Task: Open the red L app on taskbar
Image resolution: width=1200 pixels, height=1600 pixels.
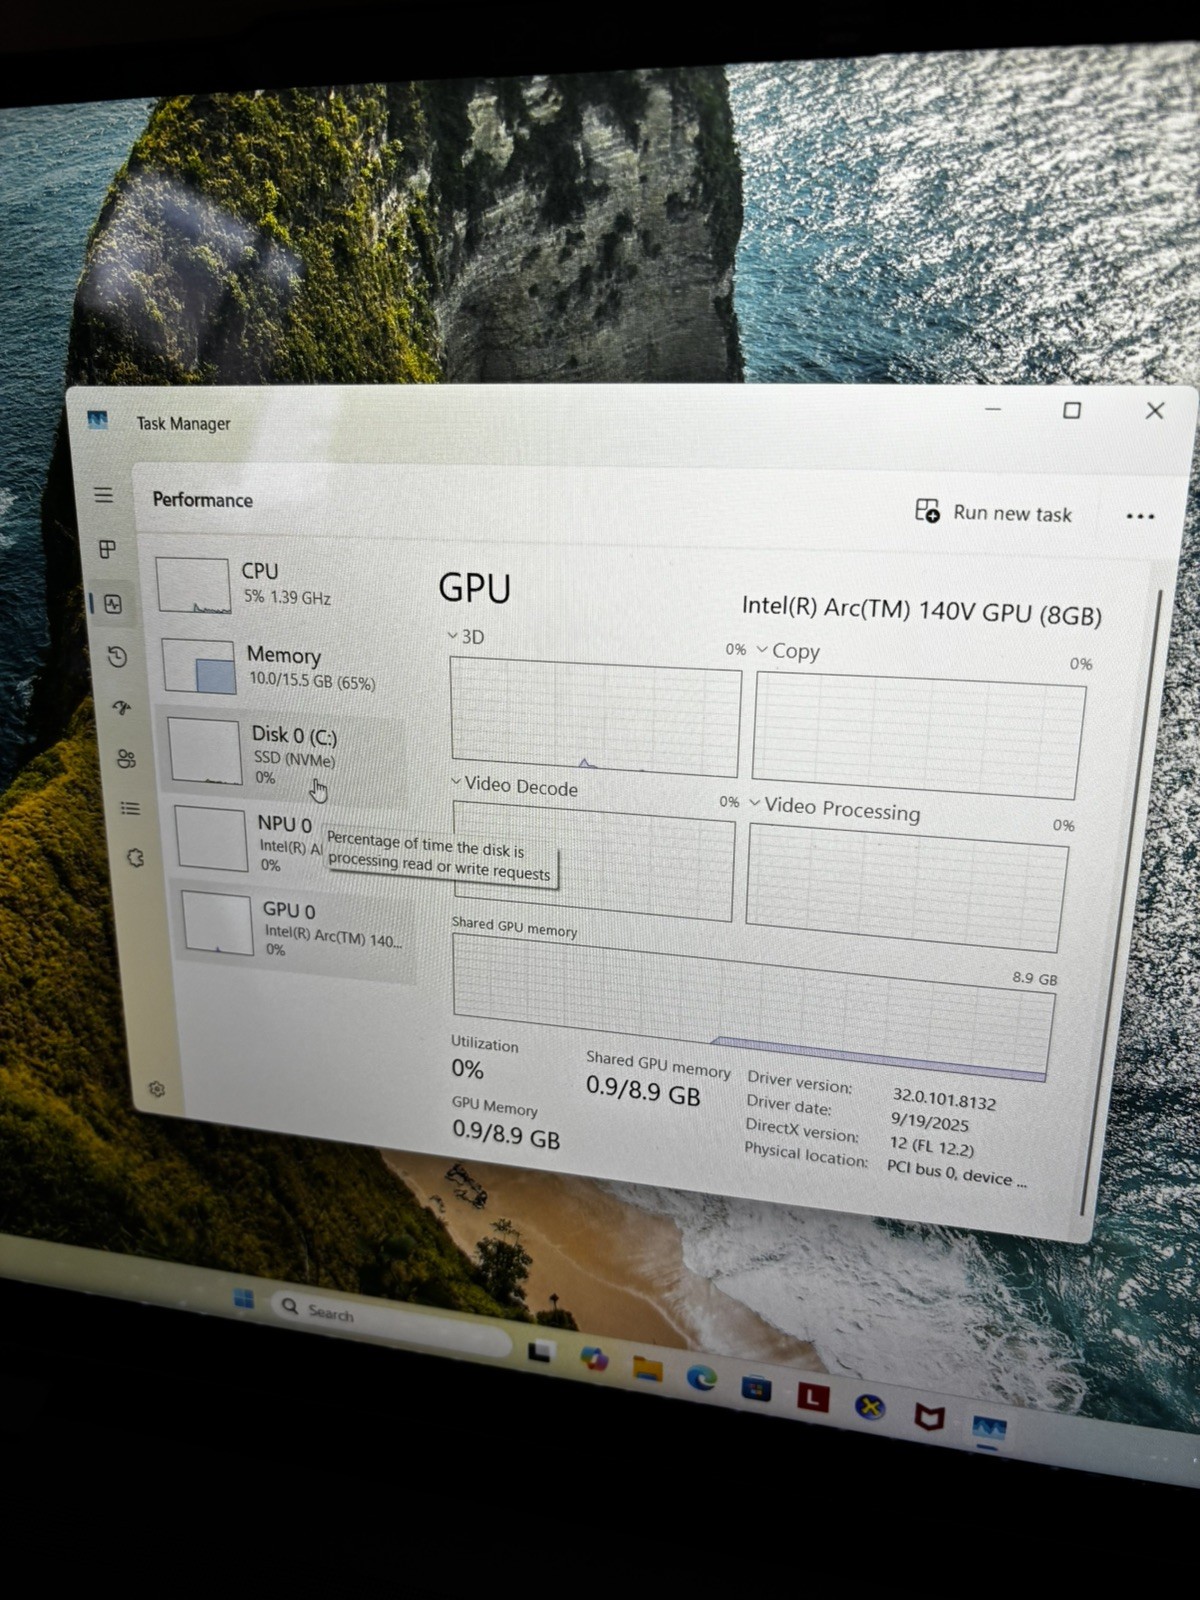Action: pos(812,1397)
